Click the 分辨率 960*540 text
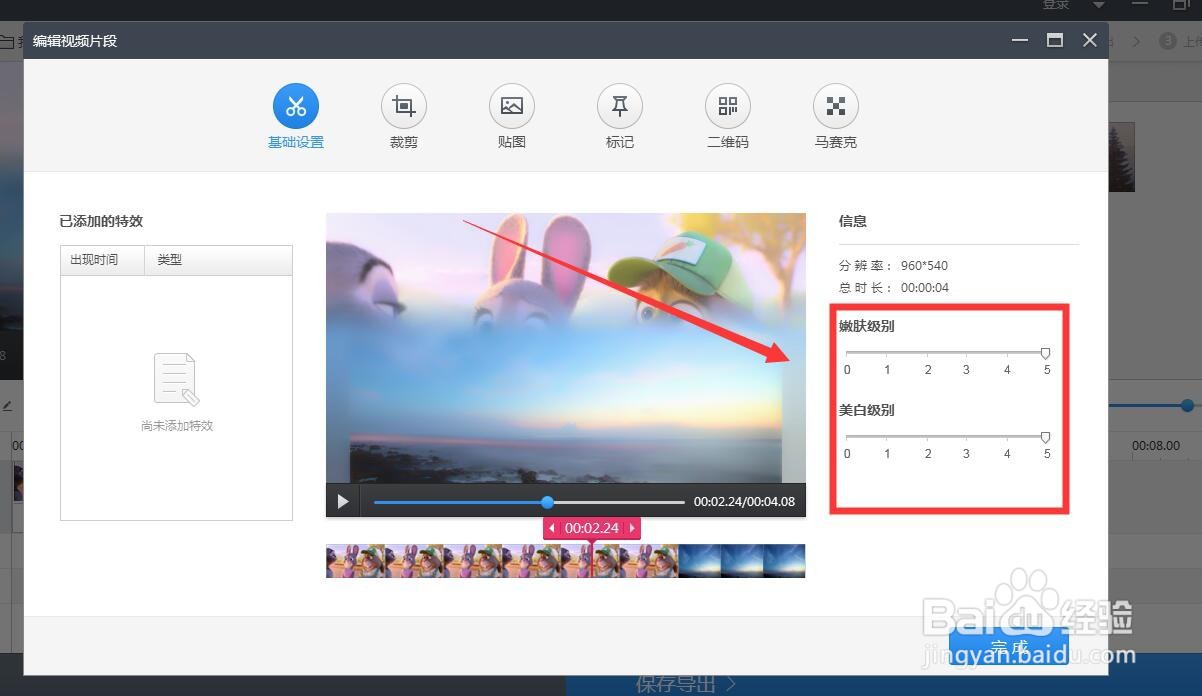1202x696 pixels. (x=893, y=266)
